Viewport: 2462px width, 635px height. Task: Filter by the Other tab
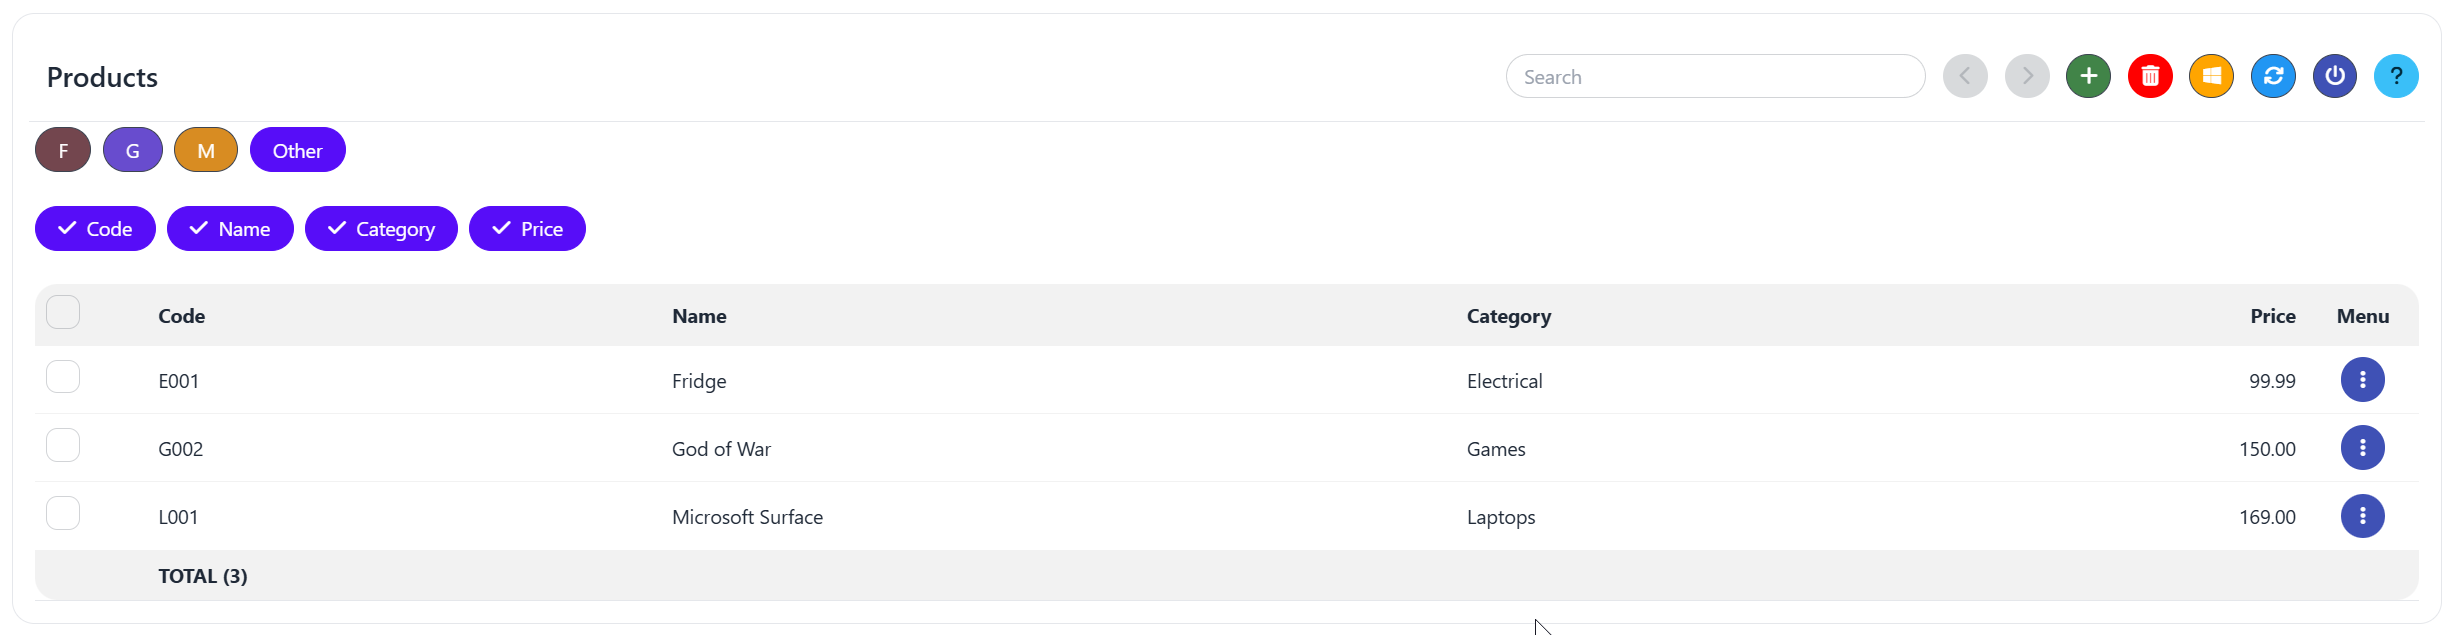[297, 150]
